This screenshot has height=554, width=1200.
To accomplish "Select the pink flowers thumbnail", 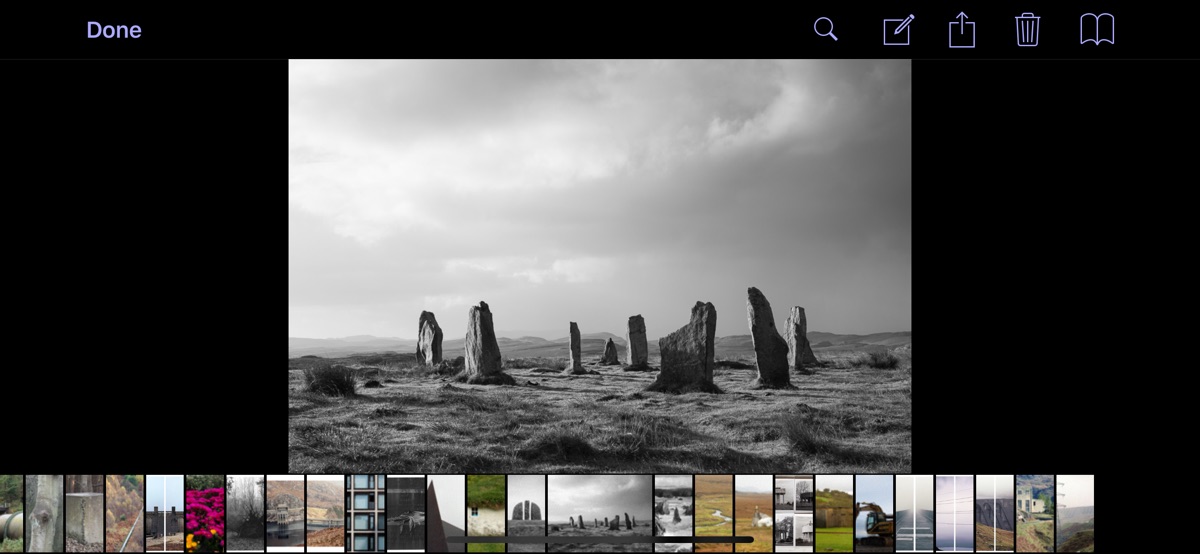I will [204, 513].
